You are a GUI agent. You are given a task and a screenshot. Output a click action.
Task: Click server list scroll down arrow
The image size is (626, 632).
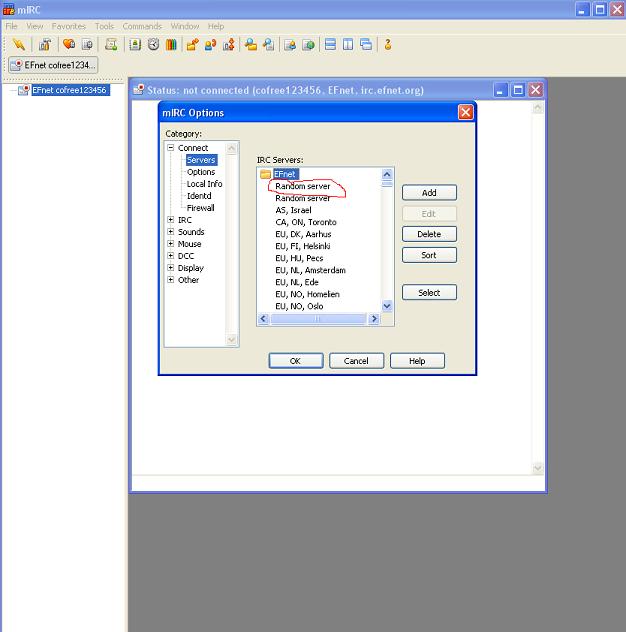tap(387, 306)
